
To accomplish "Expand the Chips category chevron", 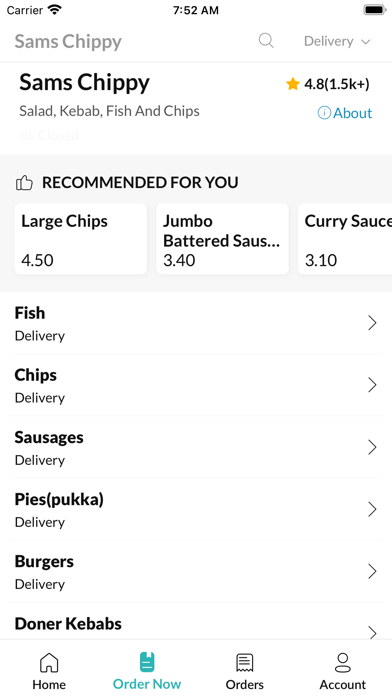I will pyautogui.click(x=372, y=385).
